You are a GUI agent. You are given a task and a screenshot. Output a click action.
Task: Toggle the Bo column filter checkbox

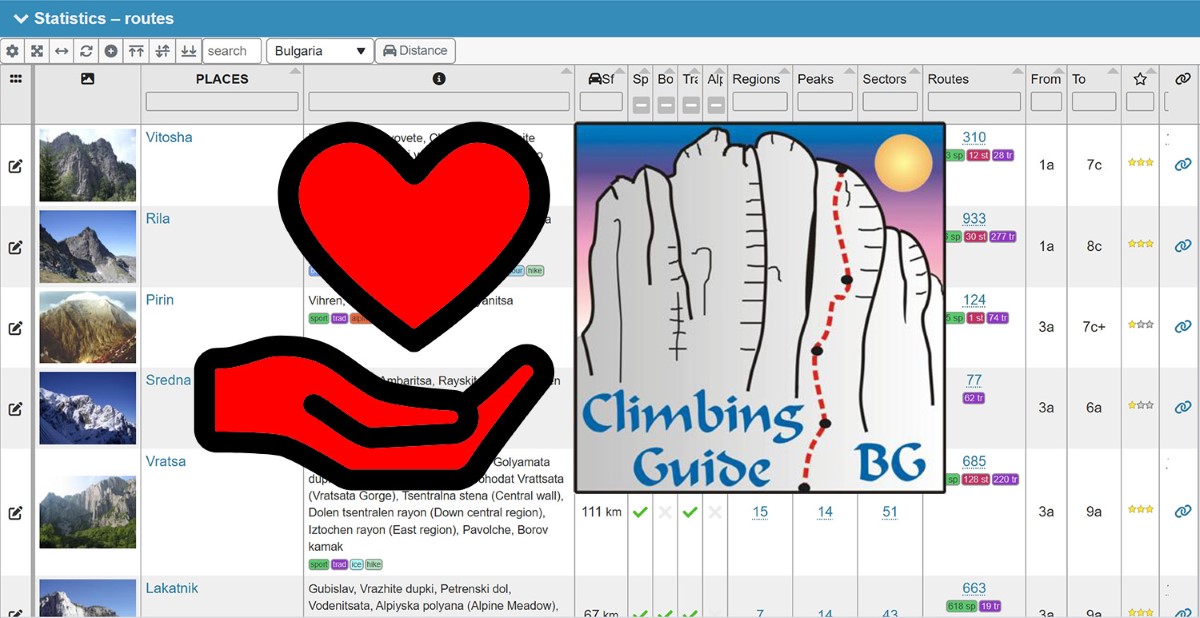point(666,105)
